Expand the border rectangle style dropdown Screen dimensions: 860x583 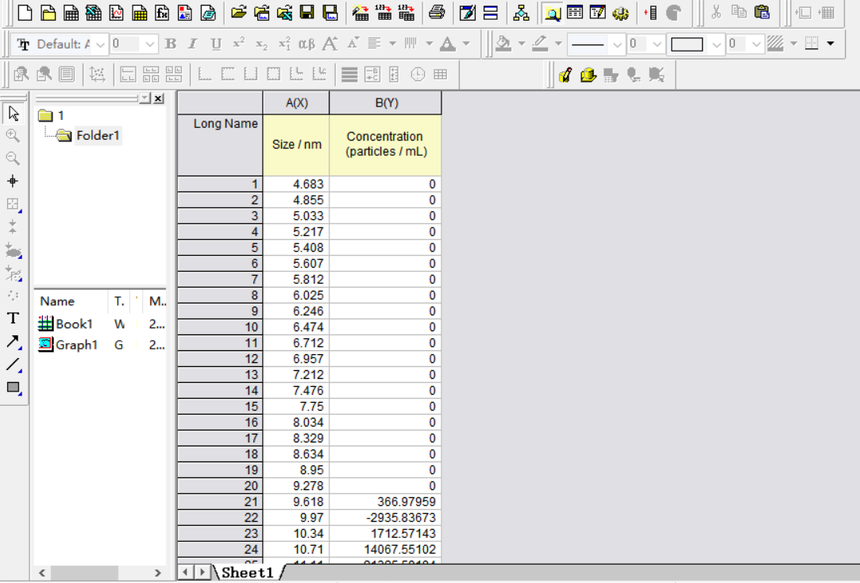coord(716,44)
